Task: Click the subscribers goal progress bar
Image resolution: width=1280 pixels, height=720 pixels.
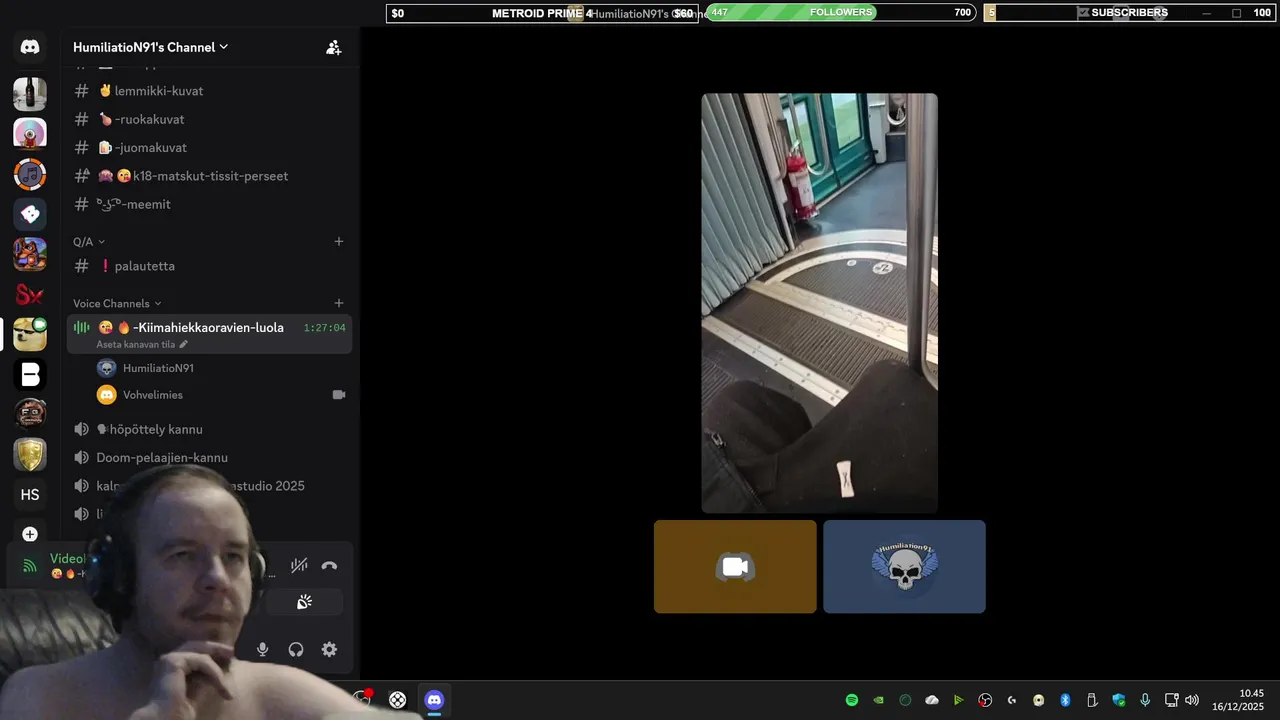Action: pos(1130,13)
